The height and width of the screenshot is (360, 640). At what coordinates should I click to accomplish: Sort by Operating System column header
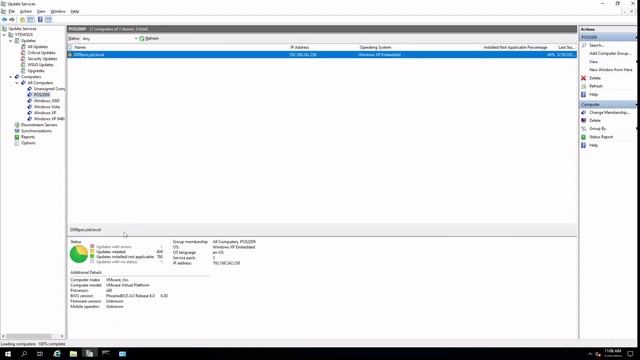(x=375, y=47)
